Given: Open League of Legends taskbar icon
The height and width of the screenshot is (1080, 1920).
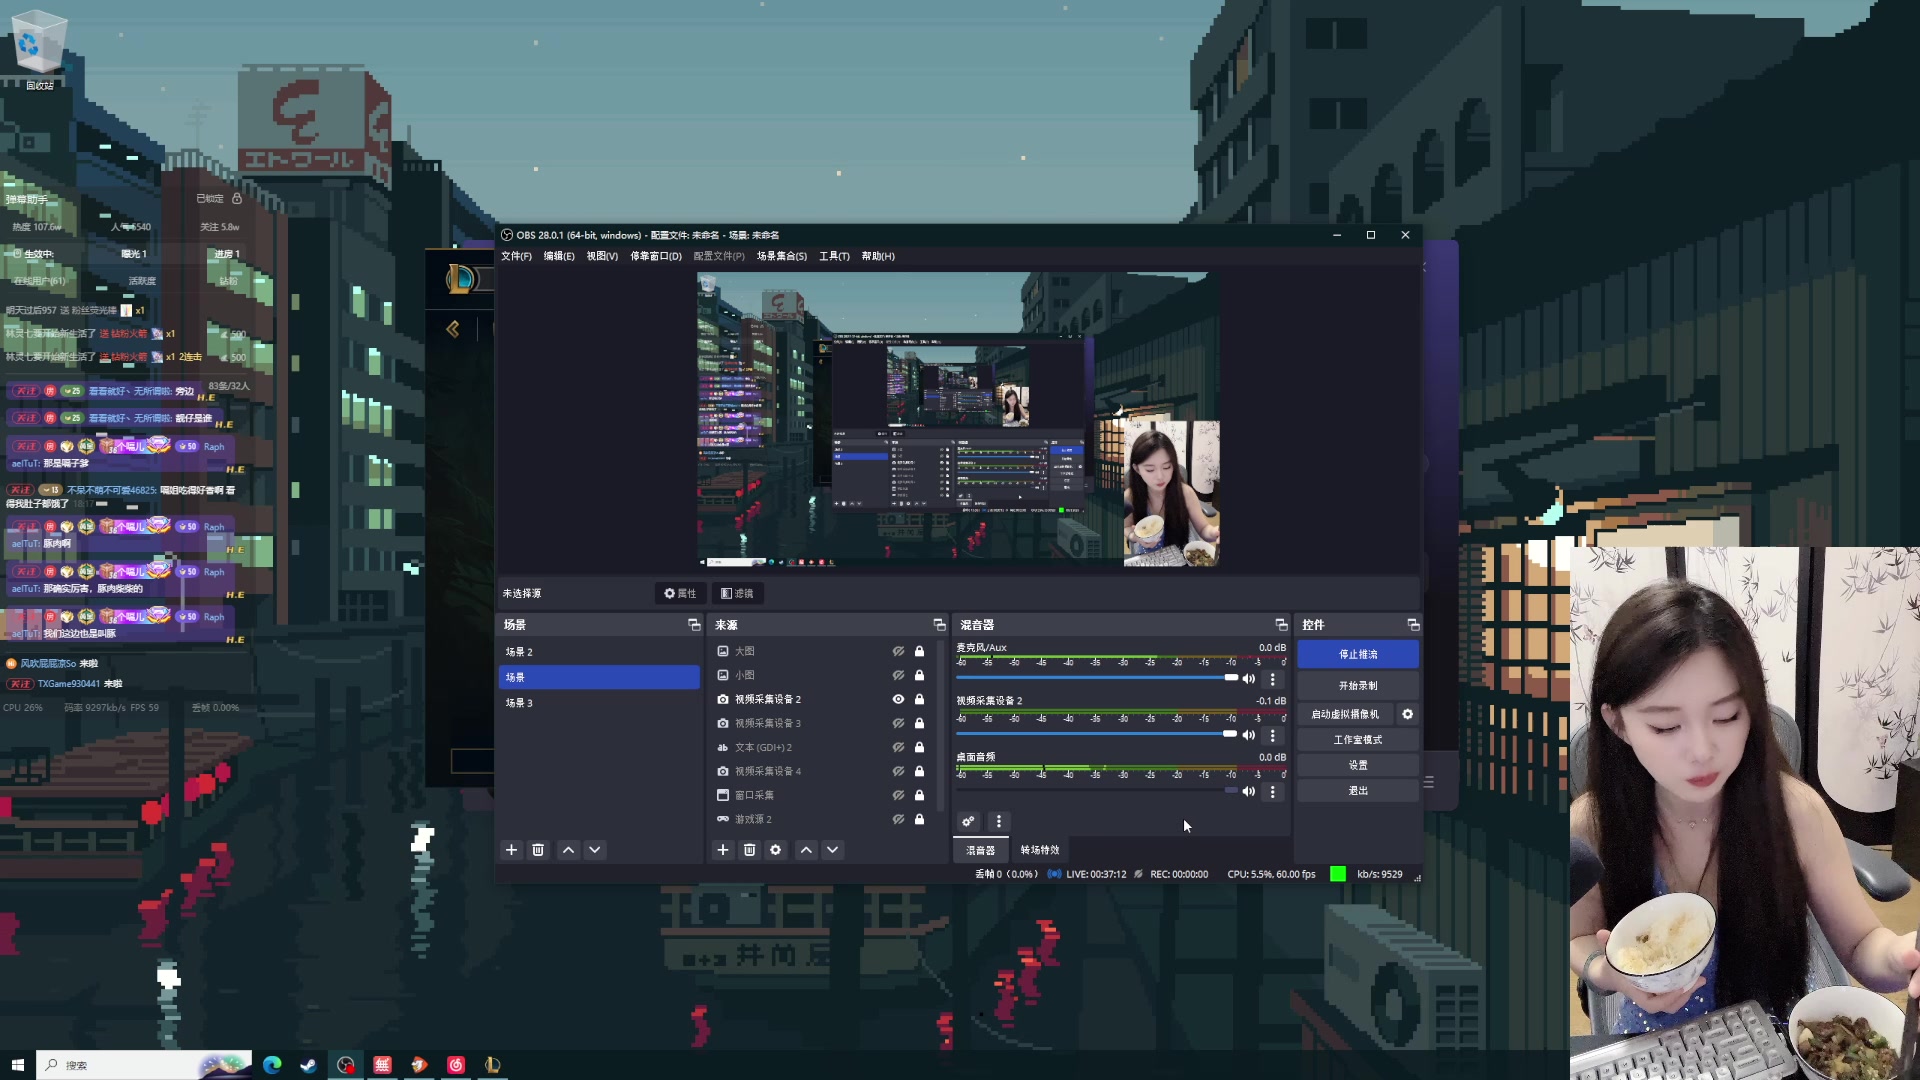Looking at the screenshot, I should coord(492,1065).
